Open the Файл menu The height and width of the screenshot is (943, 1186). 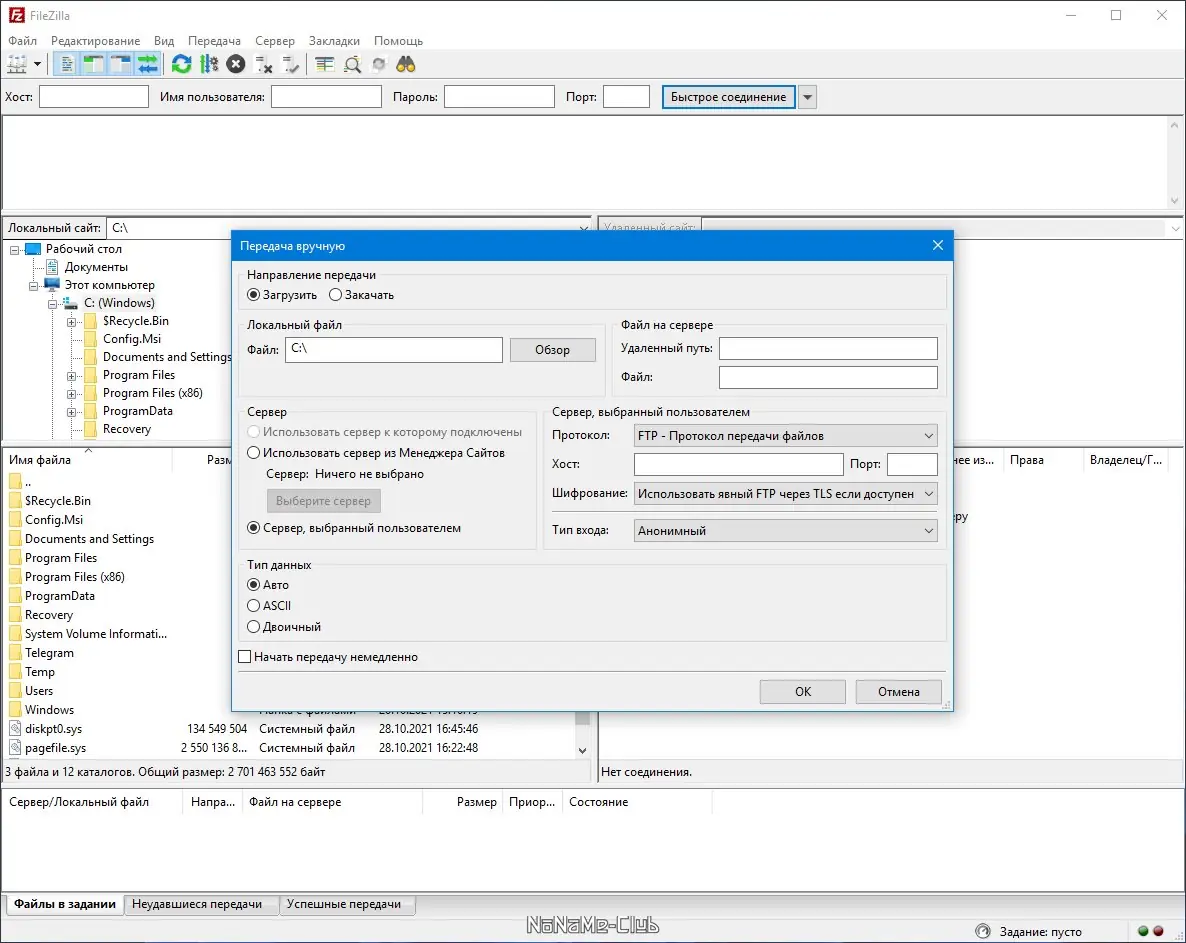point(23,41)
